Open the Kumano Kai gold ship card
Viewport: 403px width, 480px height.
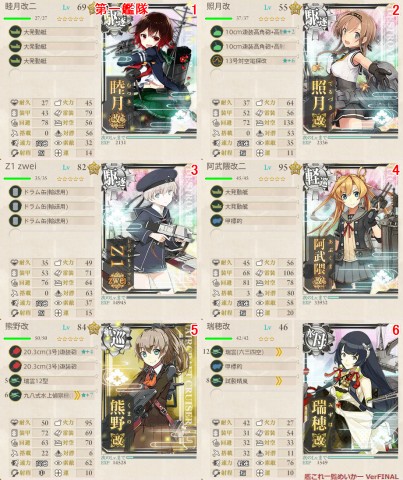tap(149, 390)
